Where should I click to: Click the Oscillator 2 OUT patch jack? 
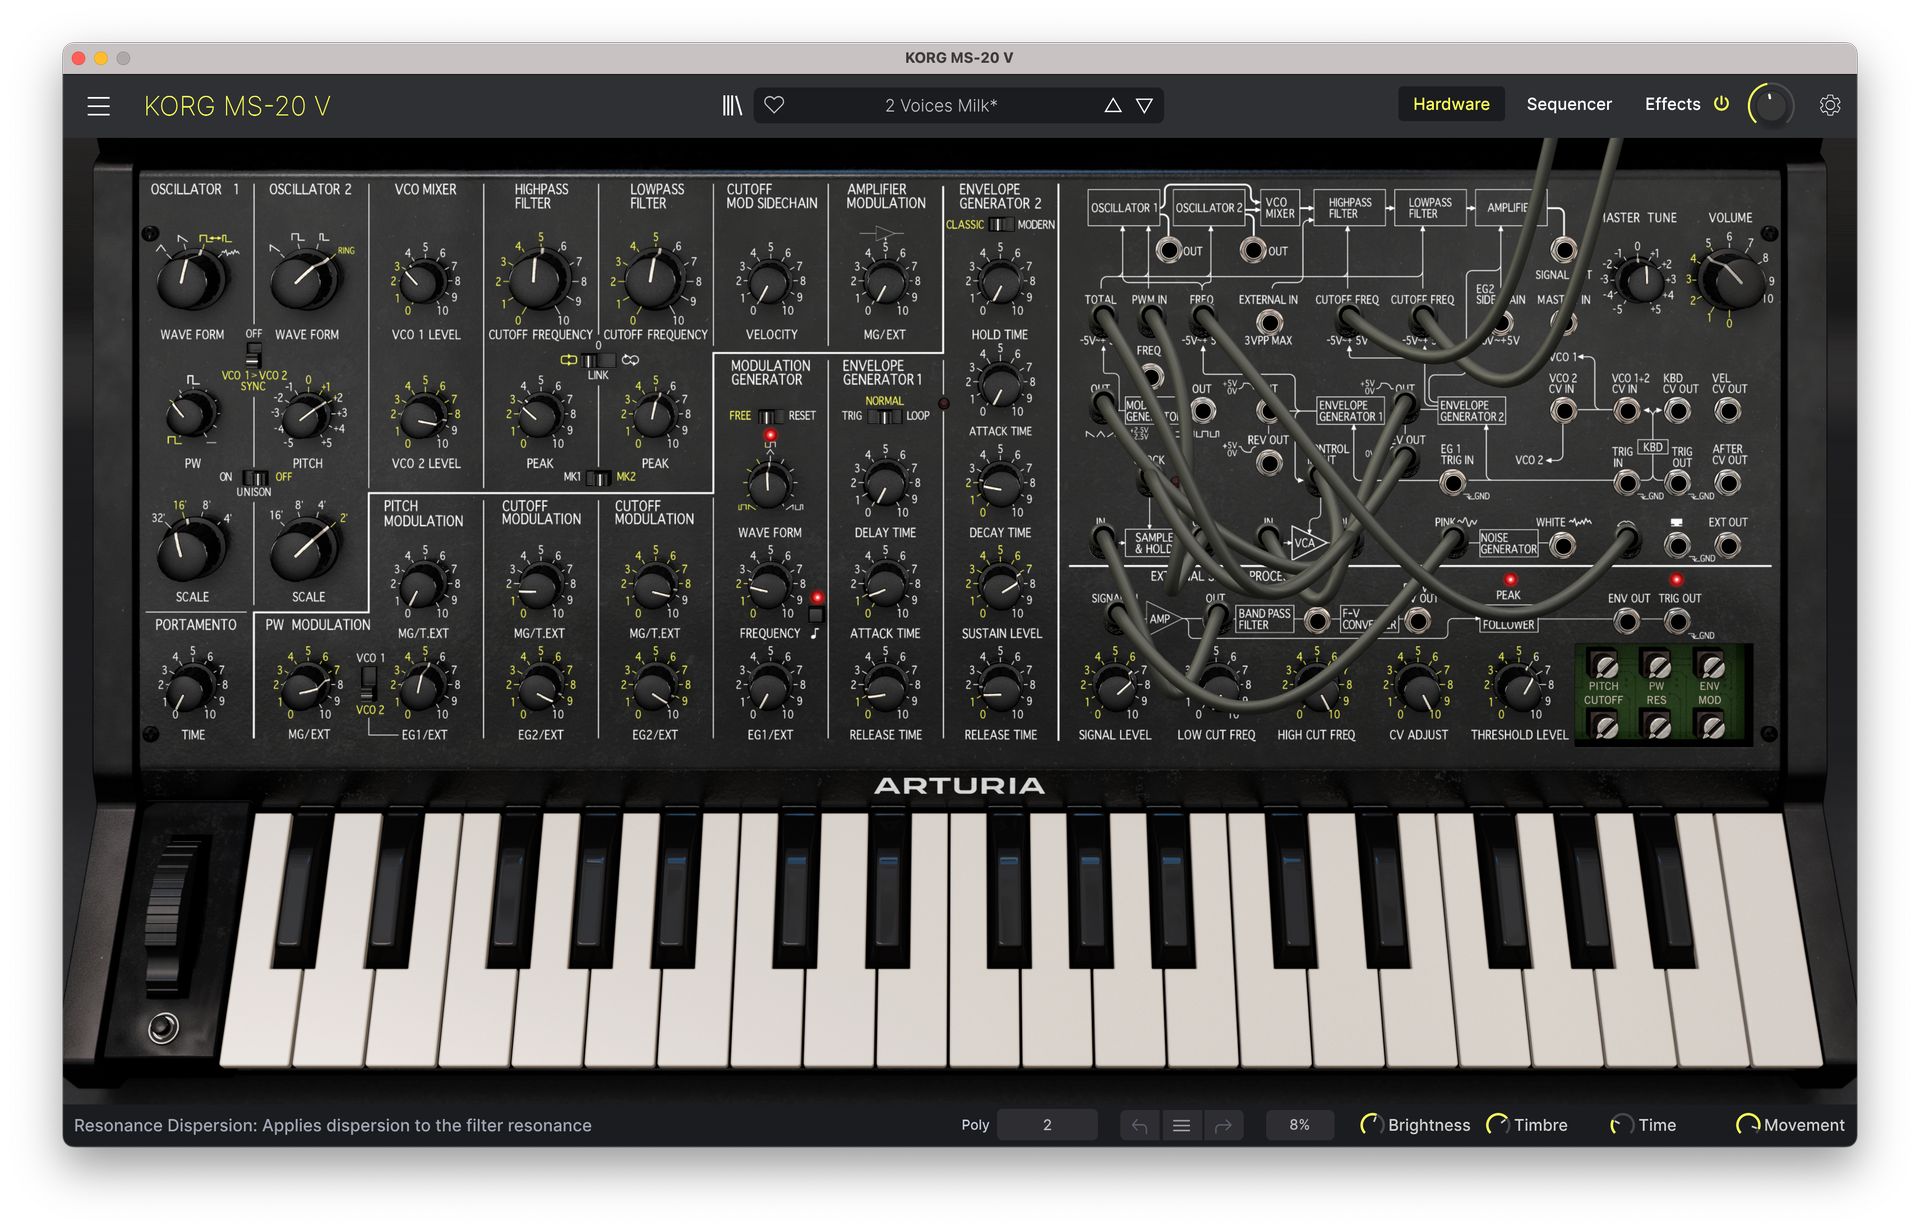[1253, 249]
